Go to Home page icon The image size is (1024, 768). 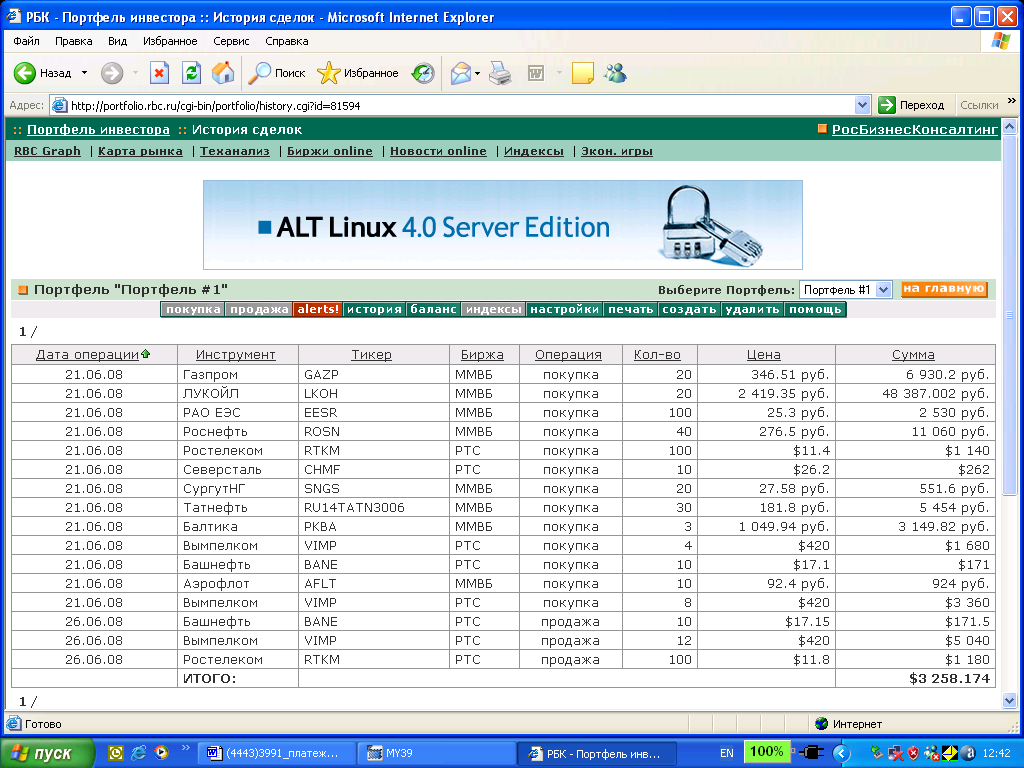point(223,73)
